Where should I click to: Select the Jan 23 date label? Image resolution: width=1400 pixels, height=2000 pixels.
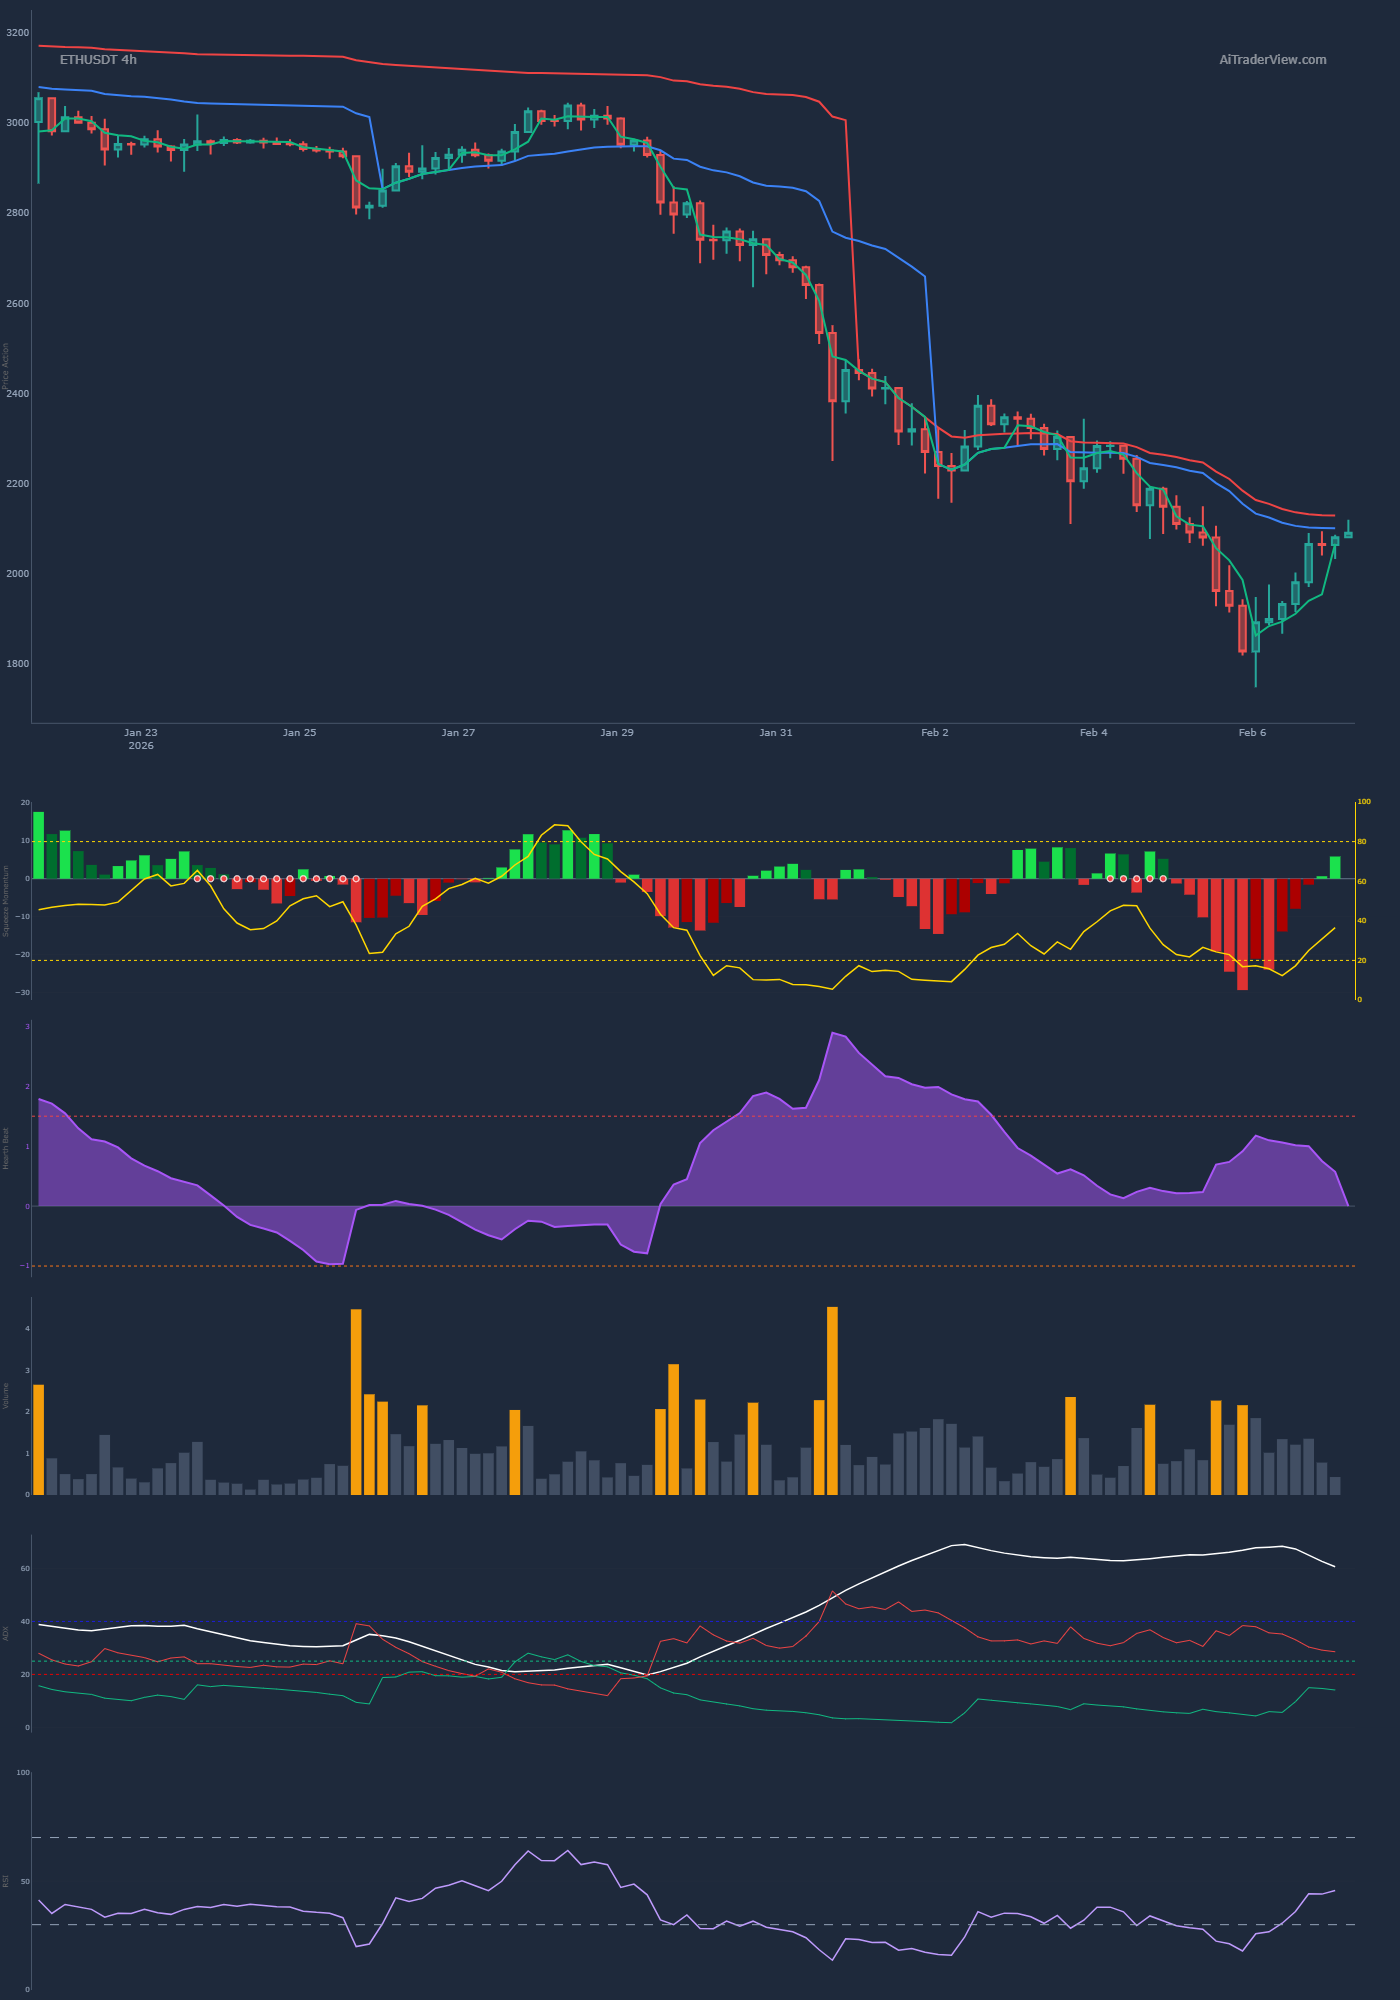[x=141, y=733]
